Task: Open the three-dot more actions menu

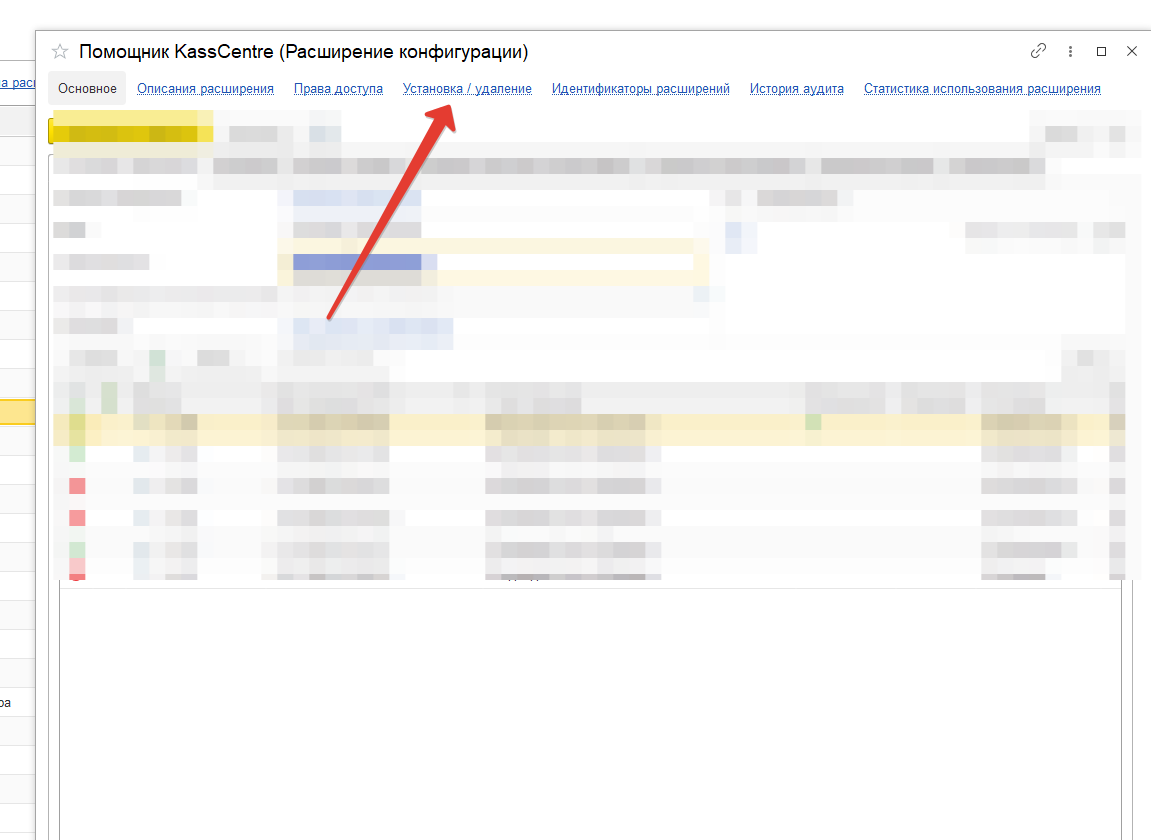Action: click(1070, 51)
